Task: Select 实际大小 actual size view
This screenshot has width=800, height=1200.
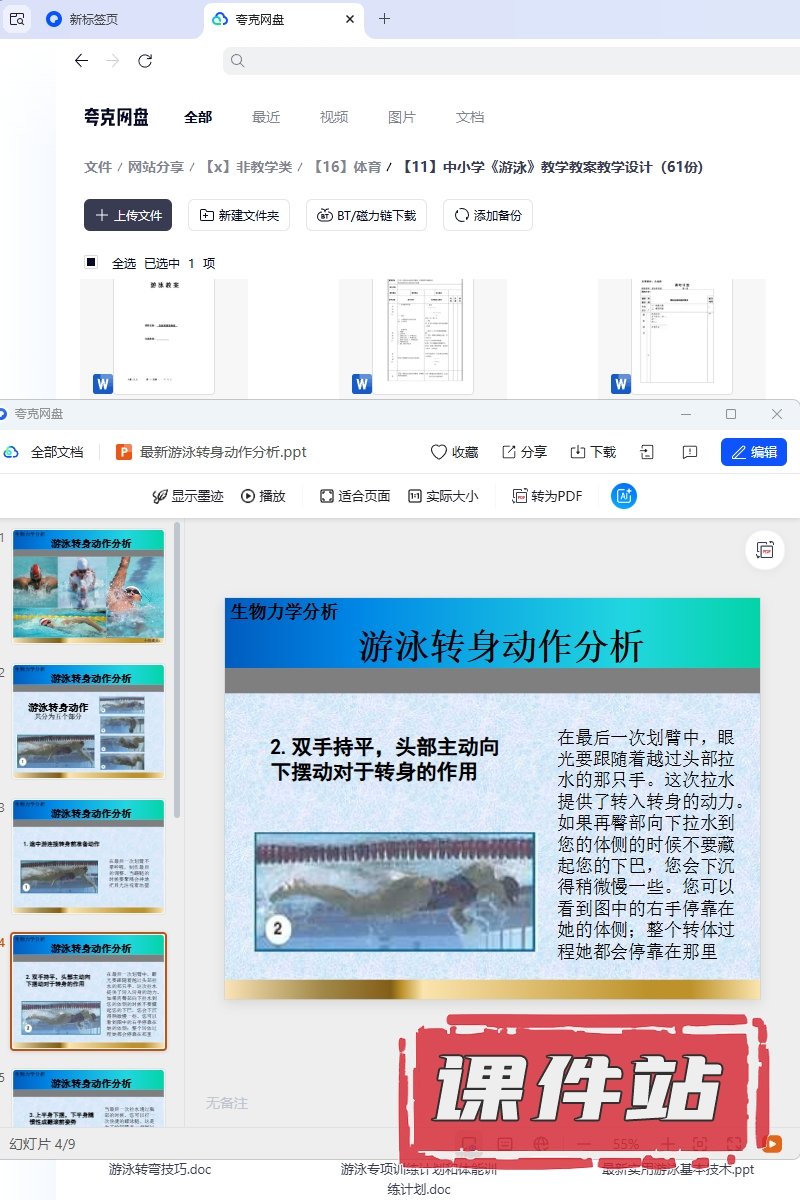Action: pos(442,496)
